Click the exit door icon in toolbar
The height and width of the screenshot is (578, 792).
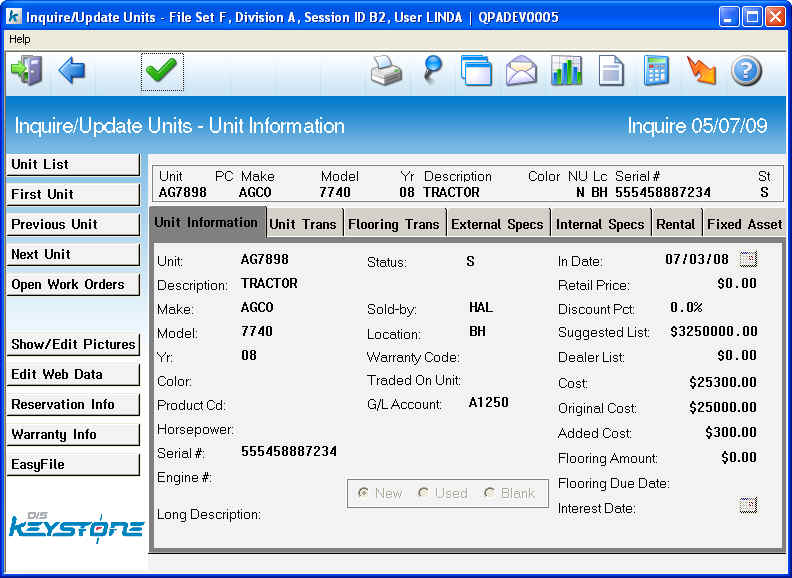pyautogui.click(x=25, y=71)
